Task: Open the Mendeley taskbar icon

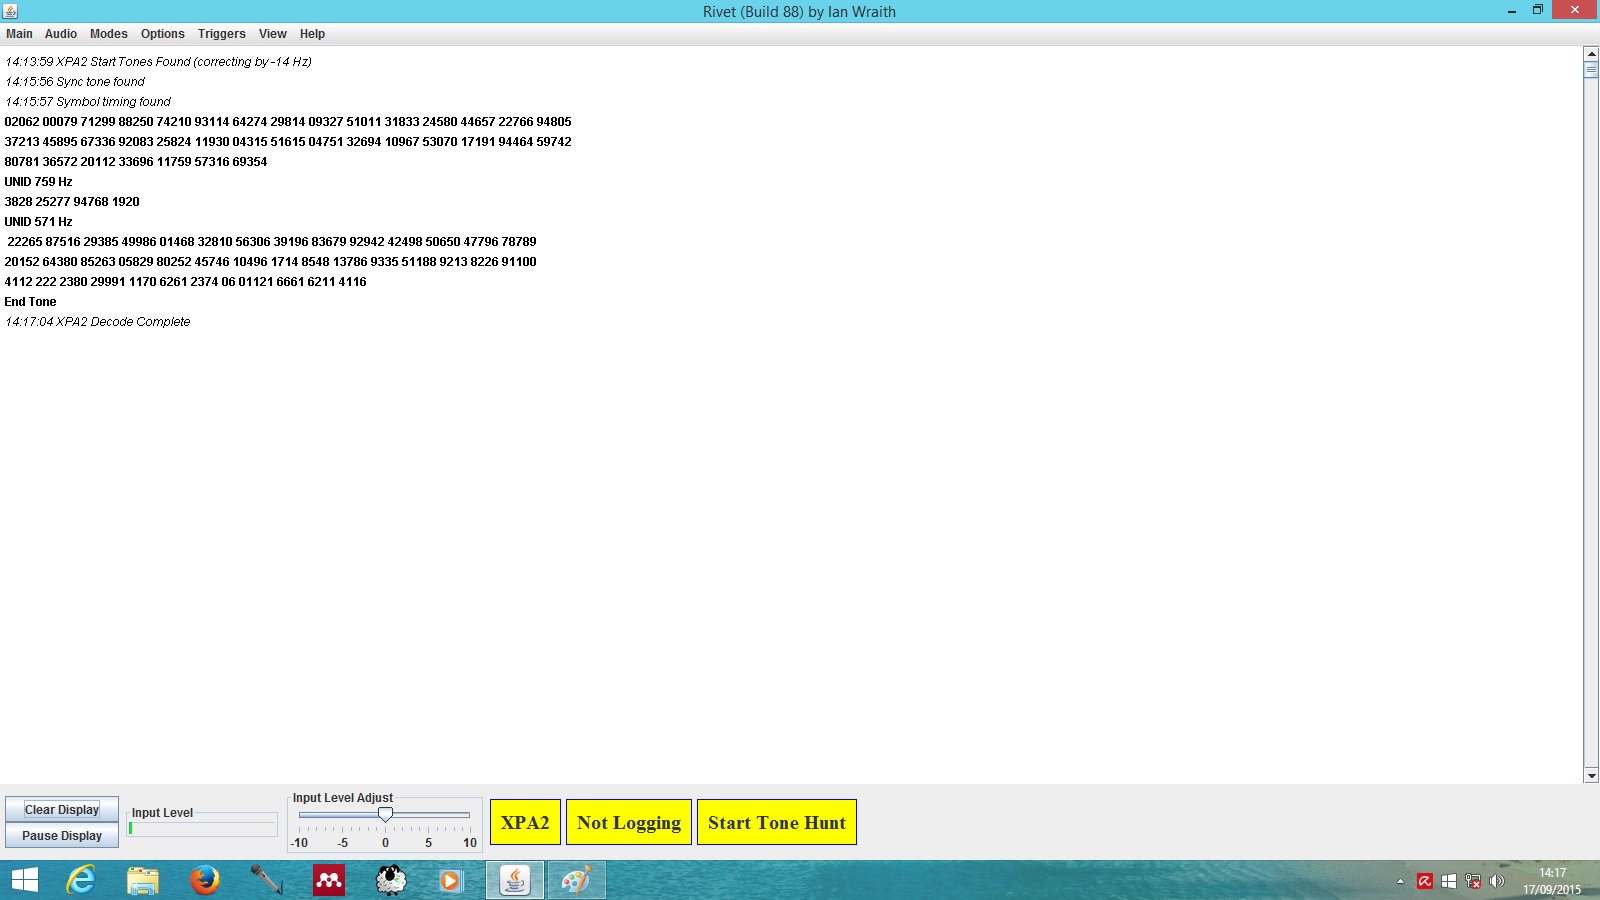Action: [x=329, y=880]
